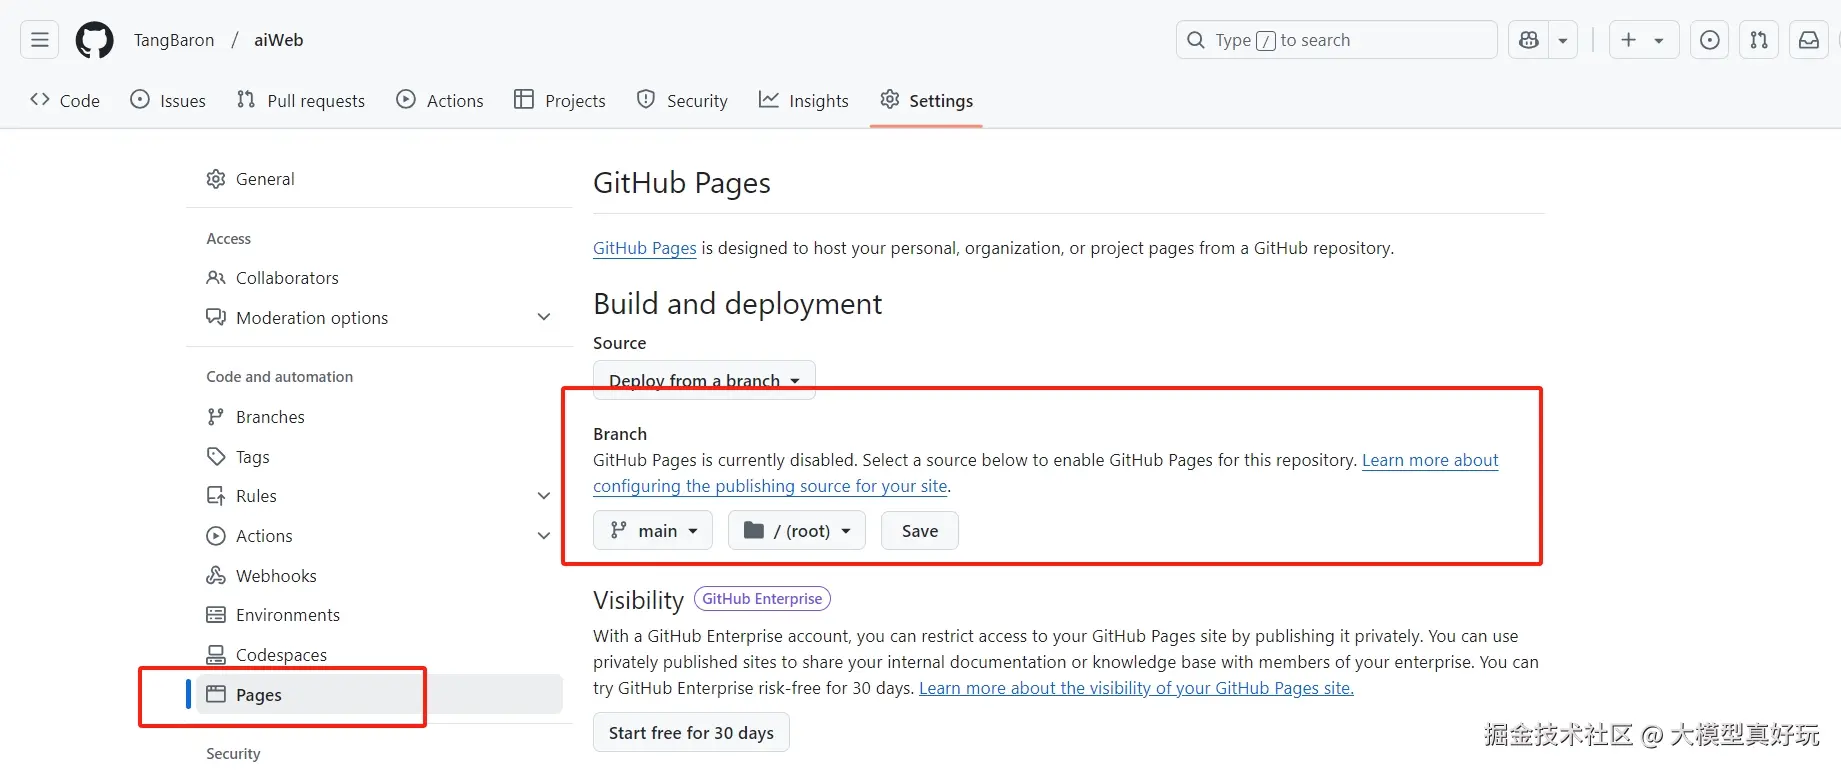Viewport: 1841px width, 770px height.
Task: Open Moderation options sidebar item
Action: point(312,317)
